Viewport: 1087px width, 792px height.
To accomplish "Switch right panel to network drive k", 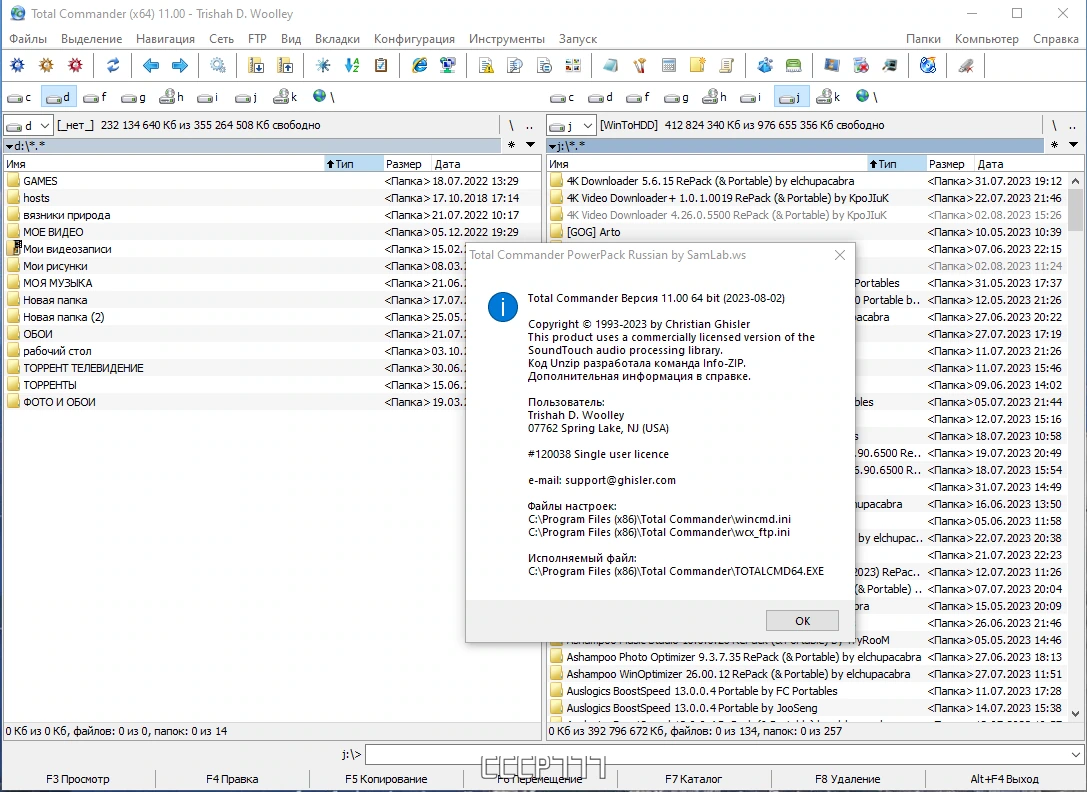I will [x=828, y=97].
